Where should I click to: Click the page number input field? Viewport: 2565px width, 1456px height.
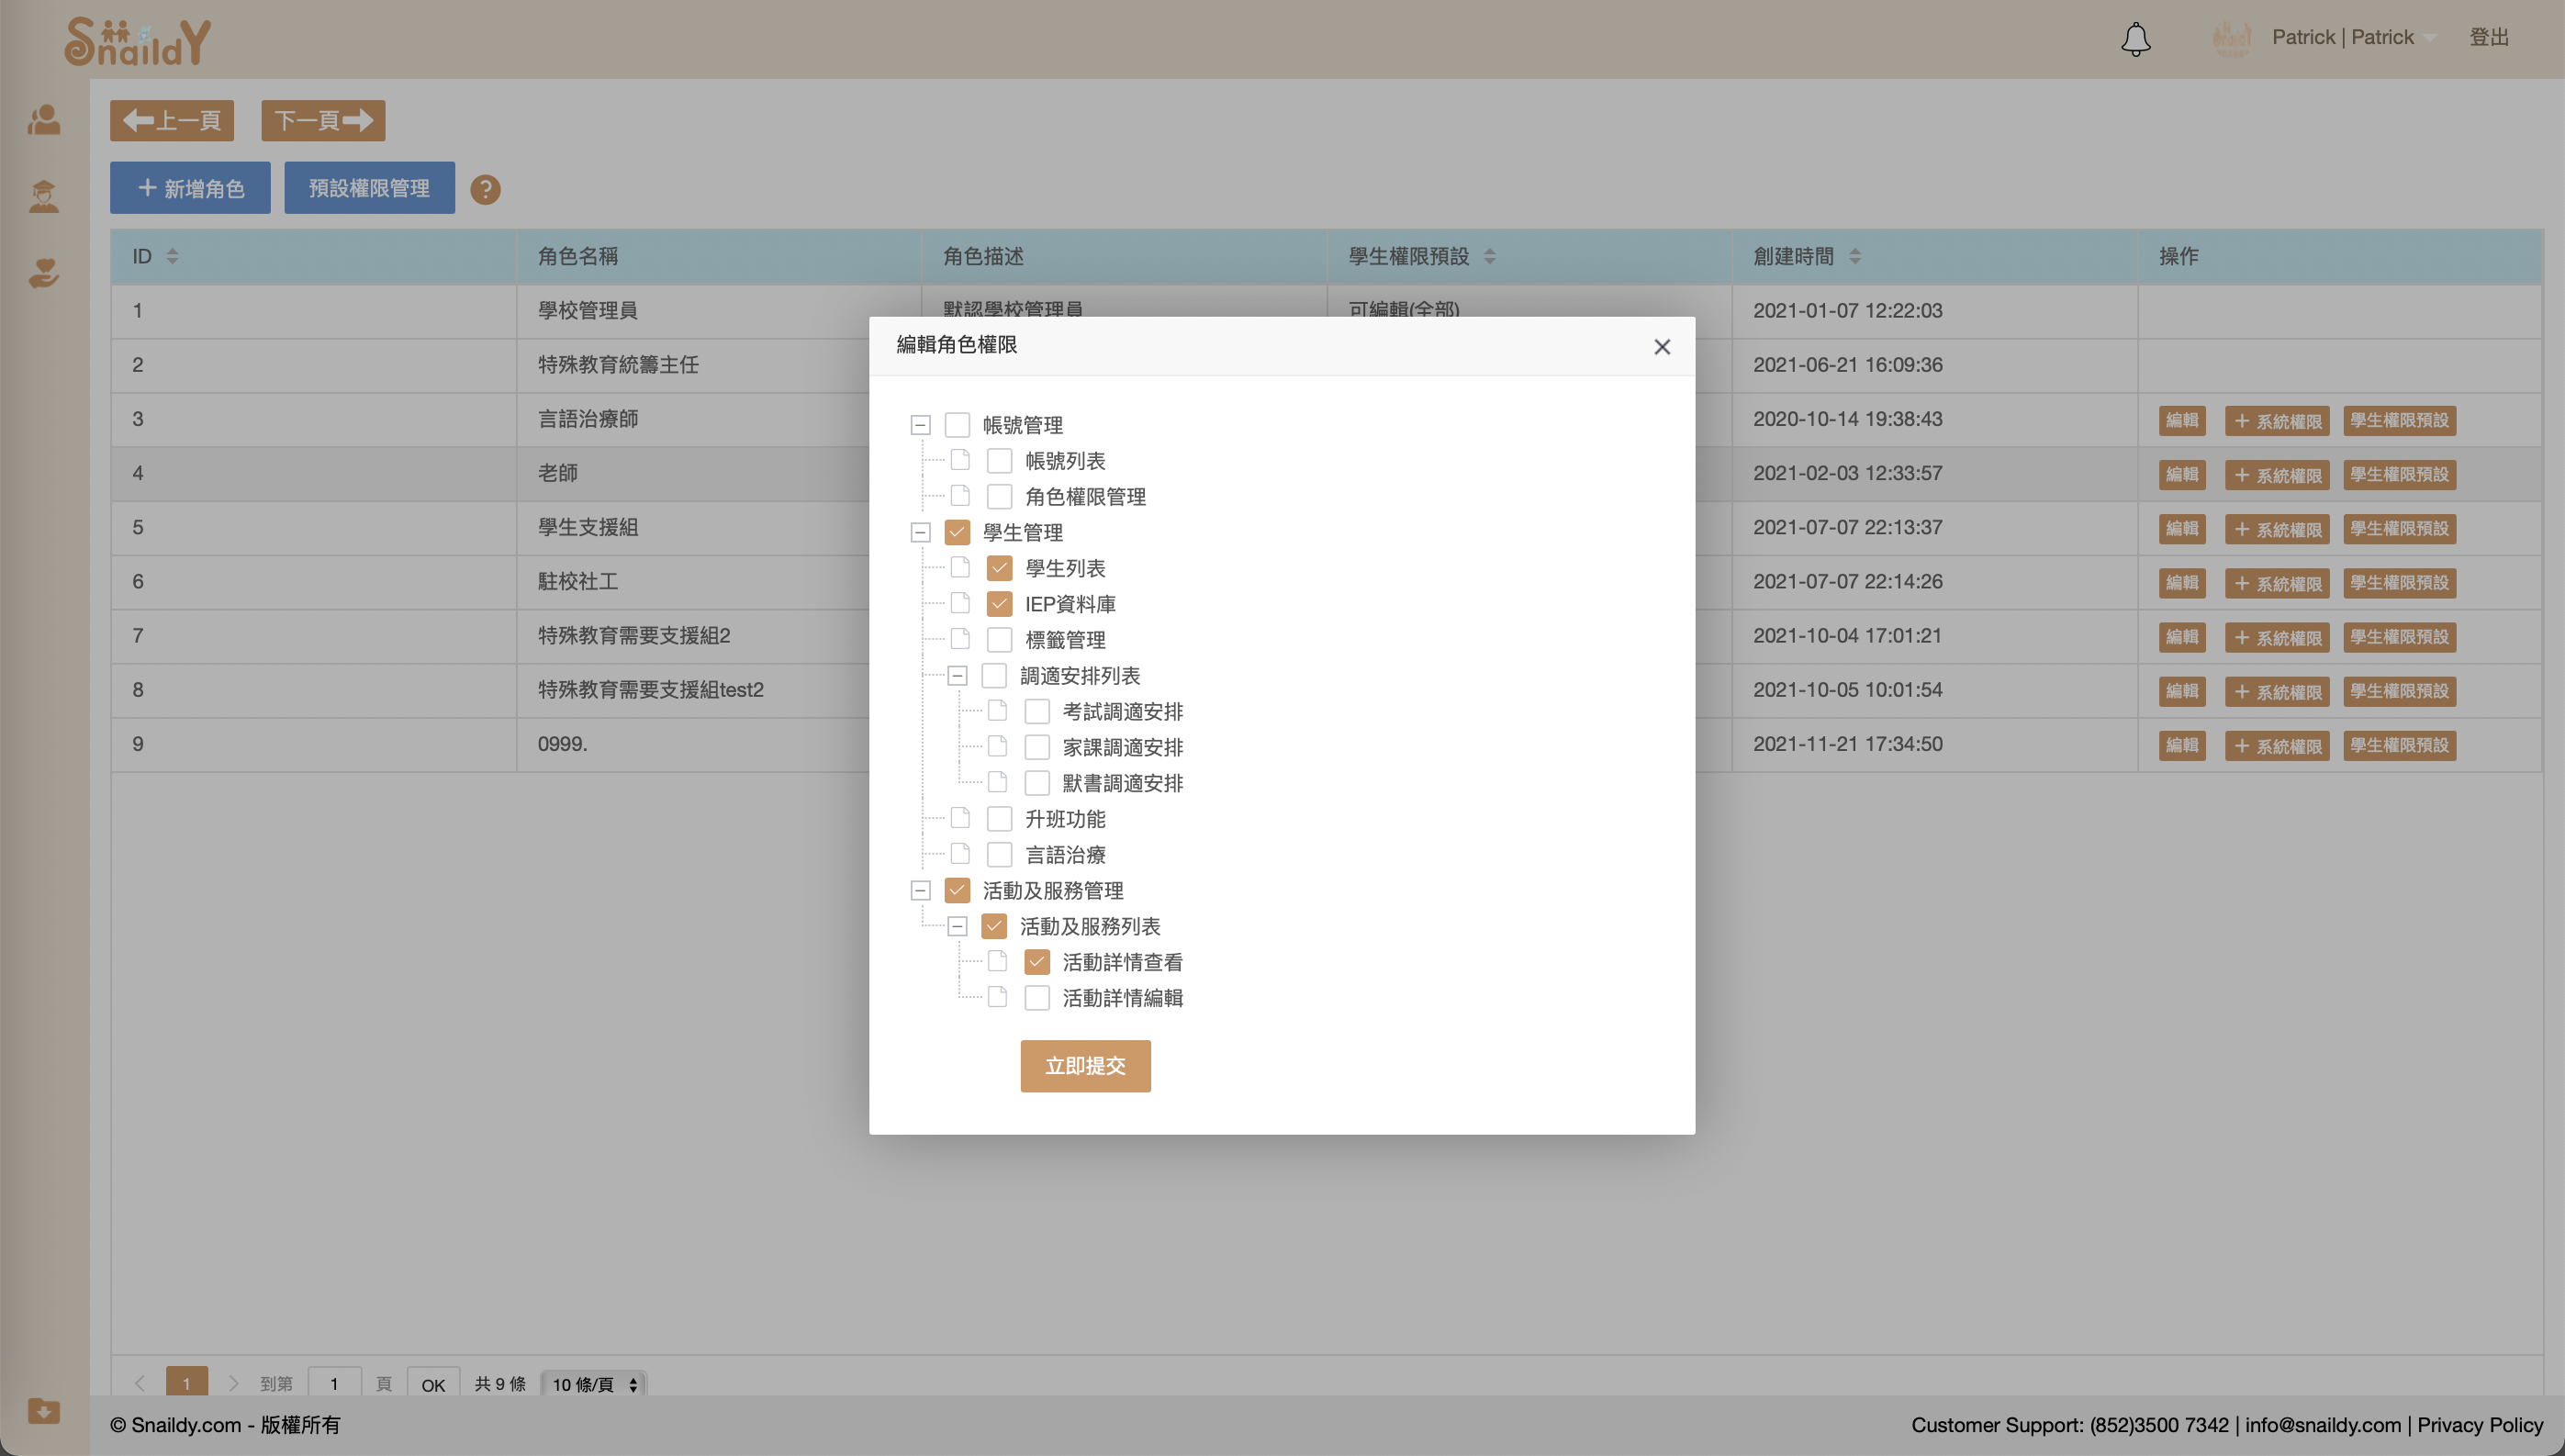[335, 1384]
